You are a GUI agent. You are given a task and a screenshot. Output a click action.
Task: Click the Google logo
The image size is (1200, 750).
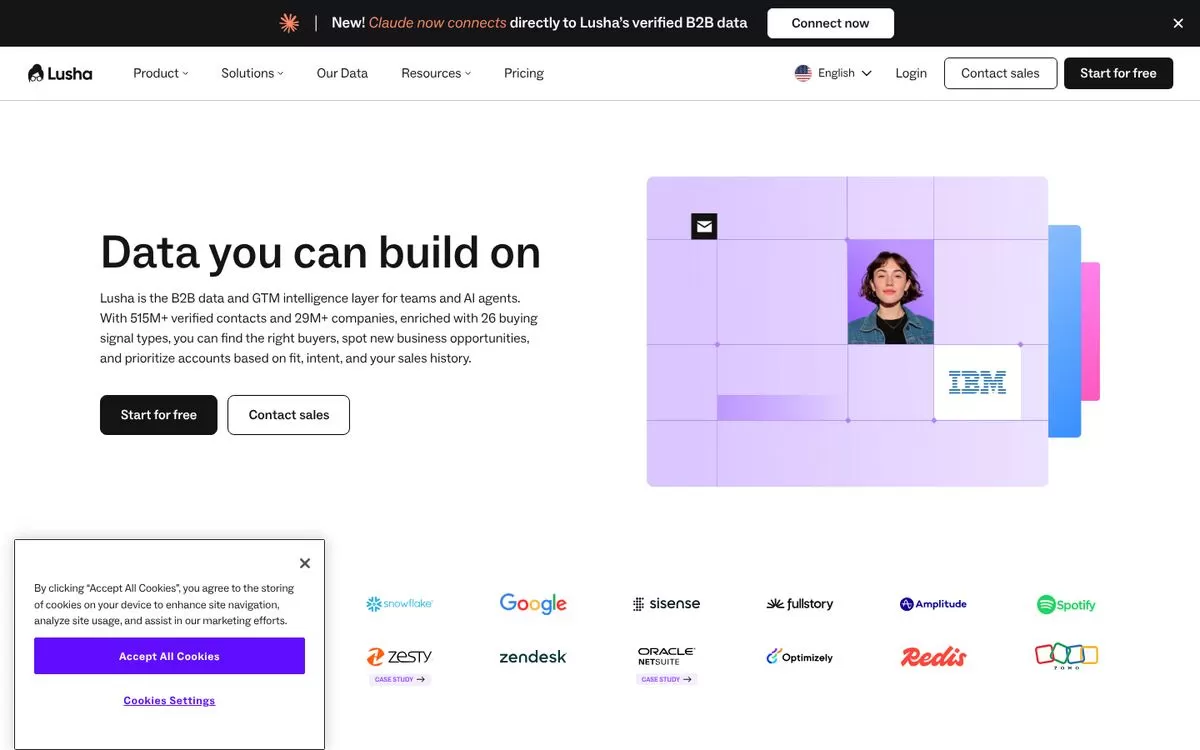(533, 604)
